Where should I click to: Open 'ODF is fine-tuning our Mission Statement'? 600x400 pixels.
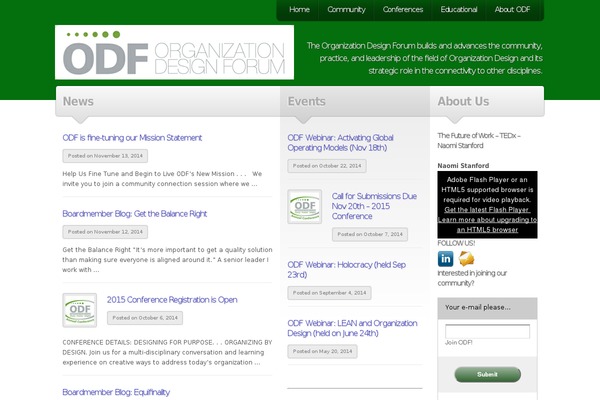132,138
